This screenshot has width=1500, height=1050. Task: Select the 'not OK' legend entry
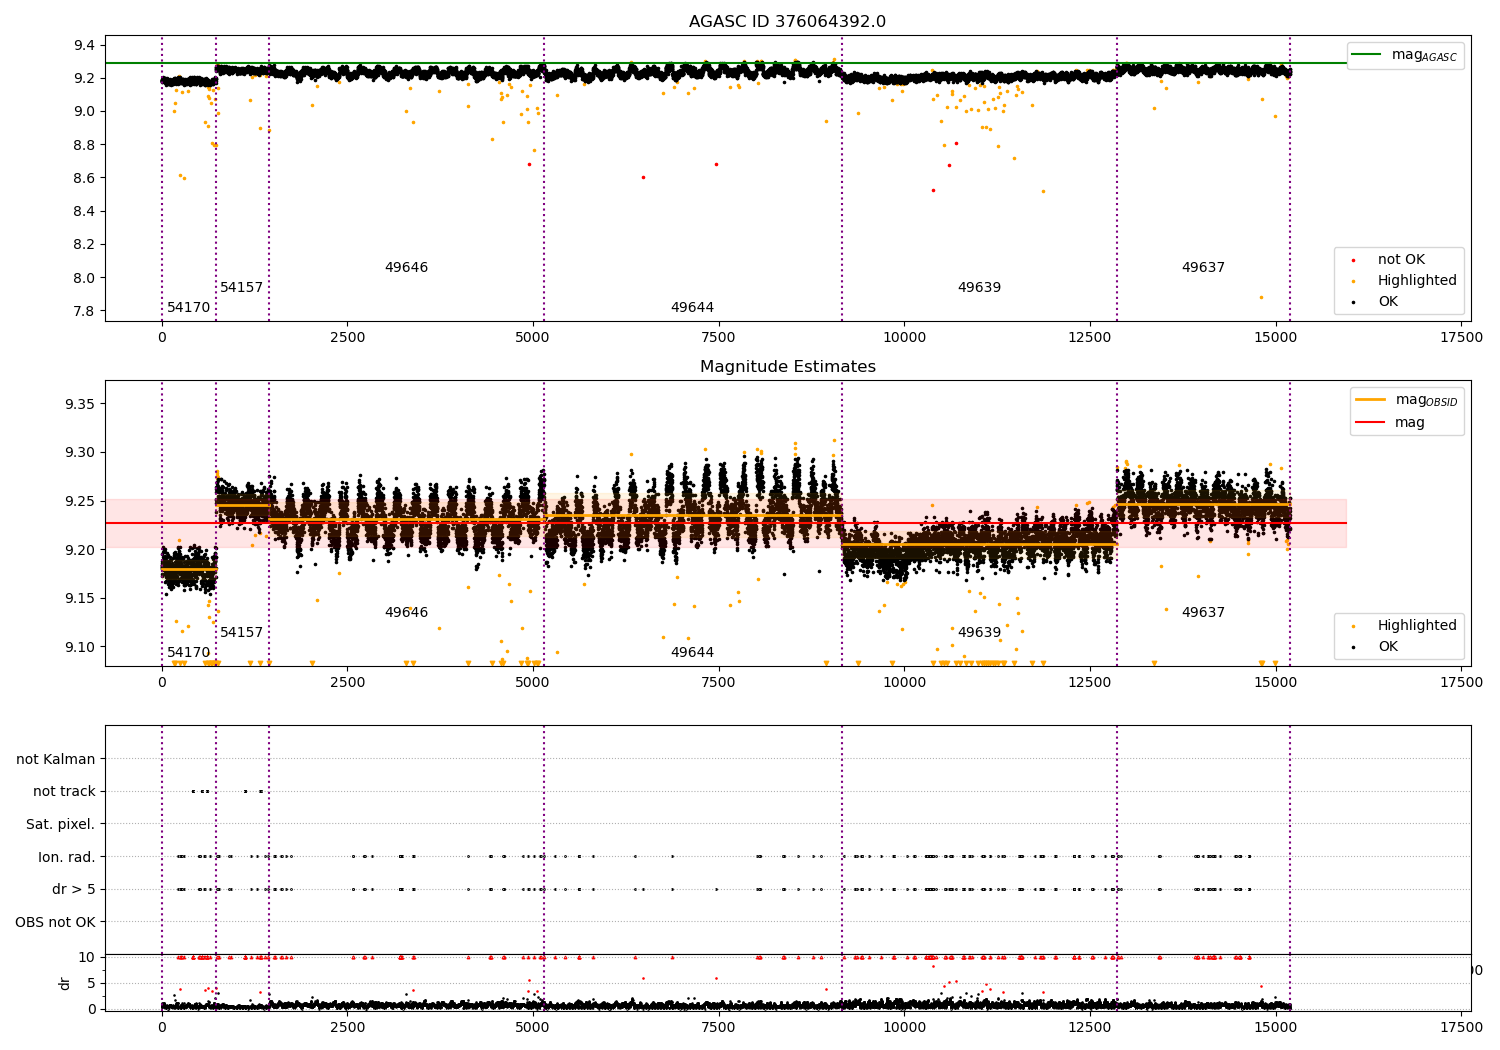coord(1401,260)
